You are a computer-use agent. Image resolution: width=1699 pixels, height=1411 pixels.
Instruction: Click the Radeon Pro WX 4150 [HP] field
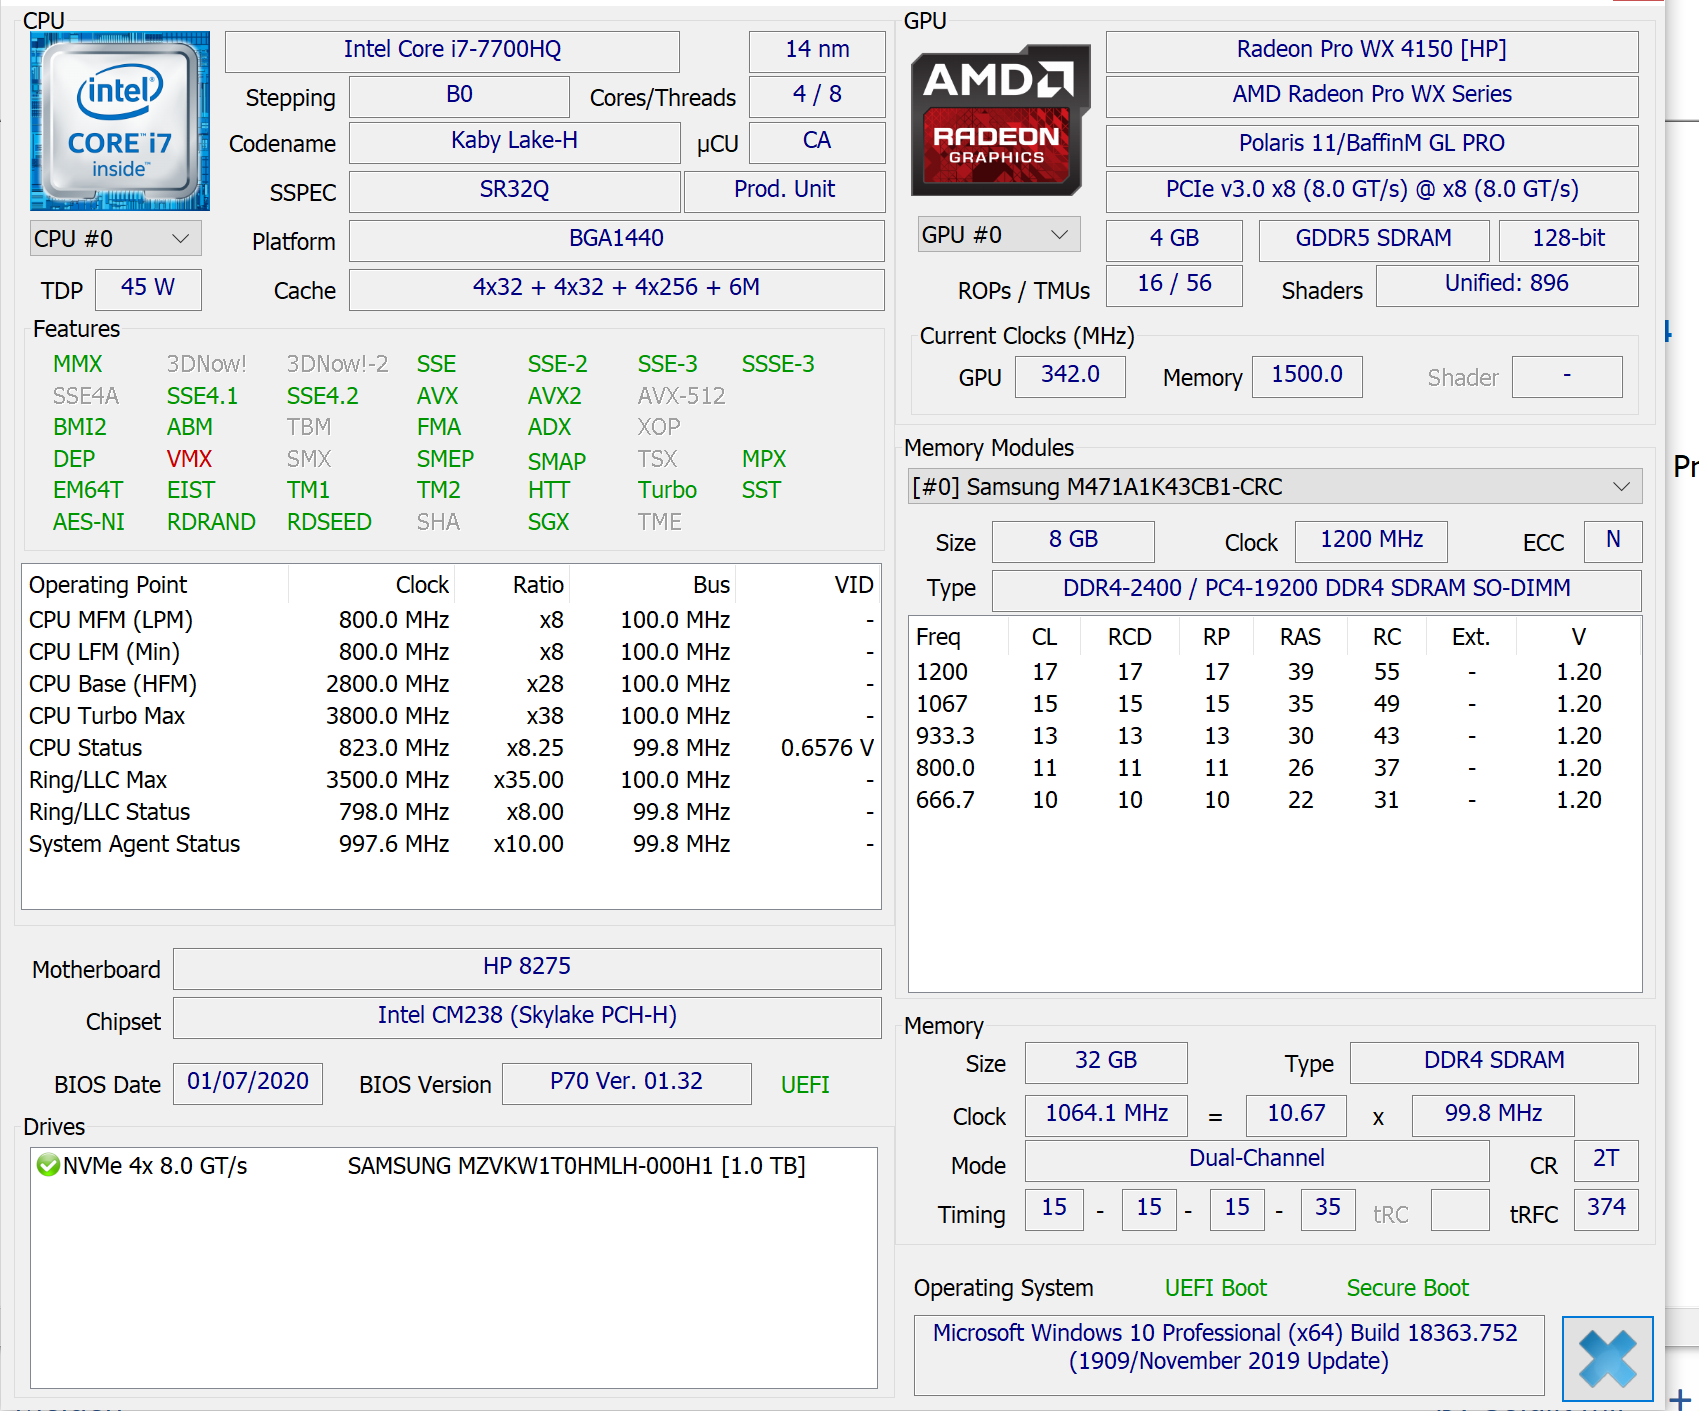point(1371,50)
